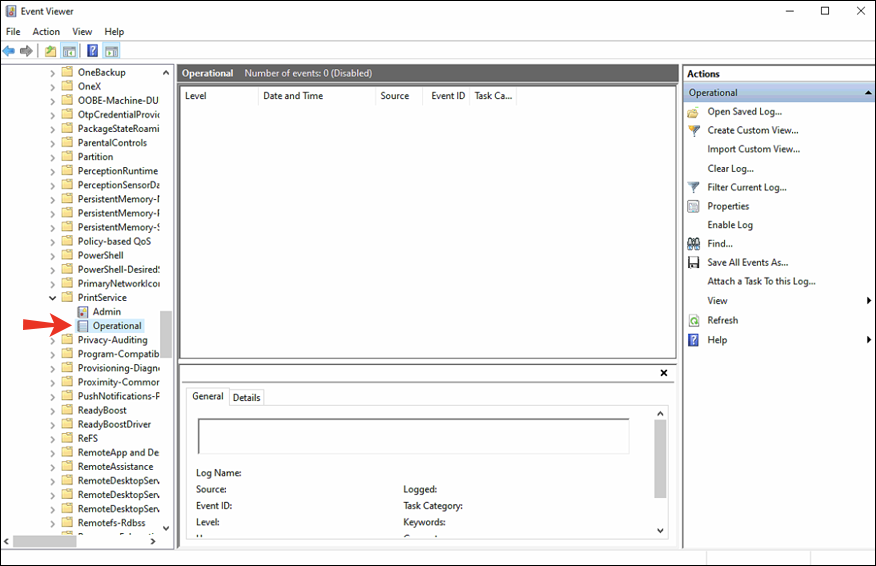
Task: Click the blue Help toolbar icon
Action: (92, 51)
